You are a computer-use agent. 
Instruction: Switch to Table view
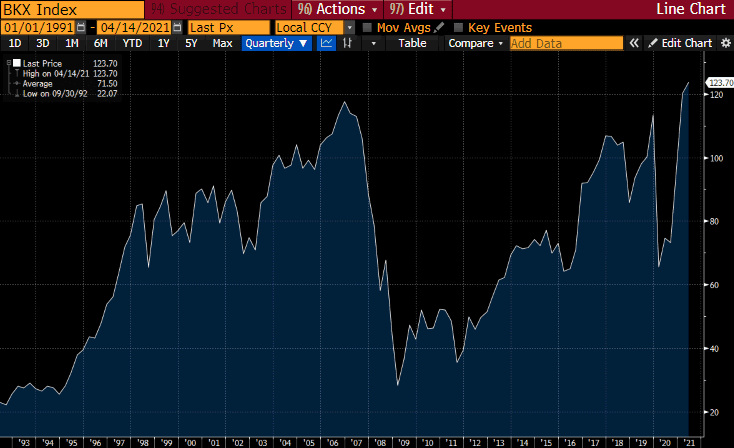point(412,43)
